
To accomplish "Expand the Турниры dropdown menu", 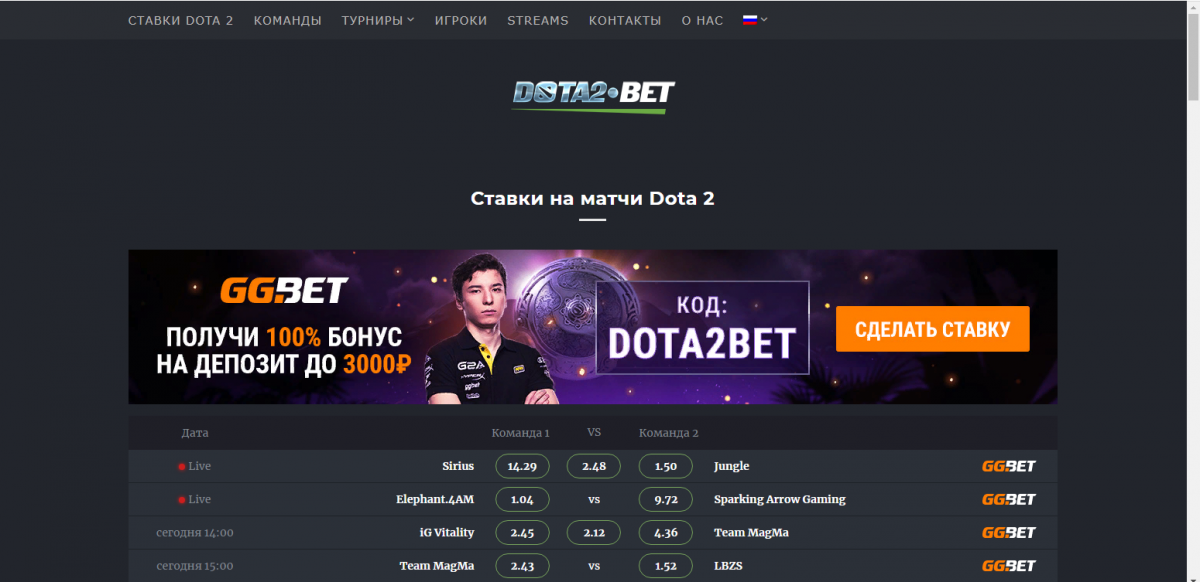I will pos(378,20).
